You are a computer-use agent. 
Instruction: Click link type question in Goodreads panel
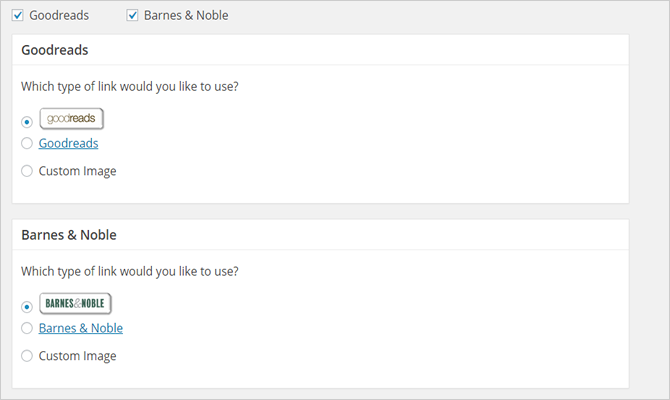[x=130, y=86]
